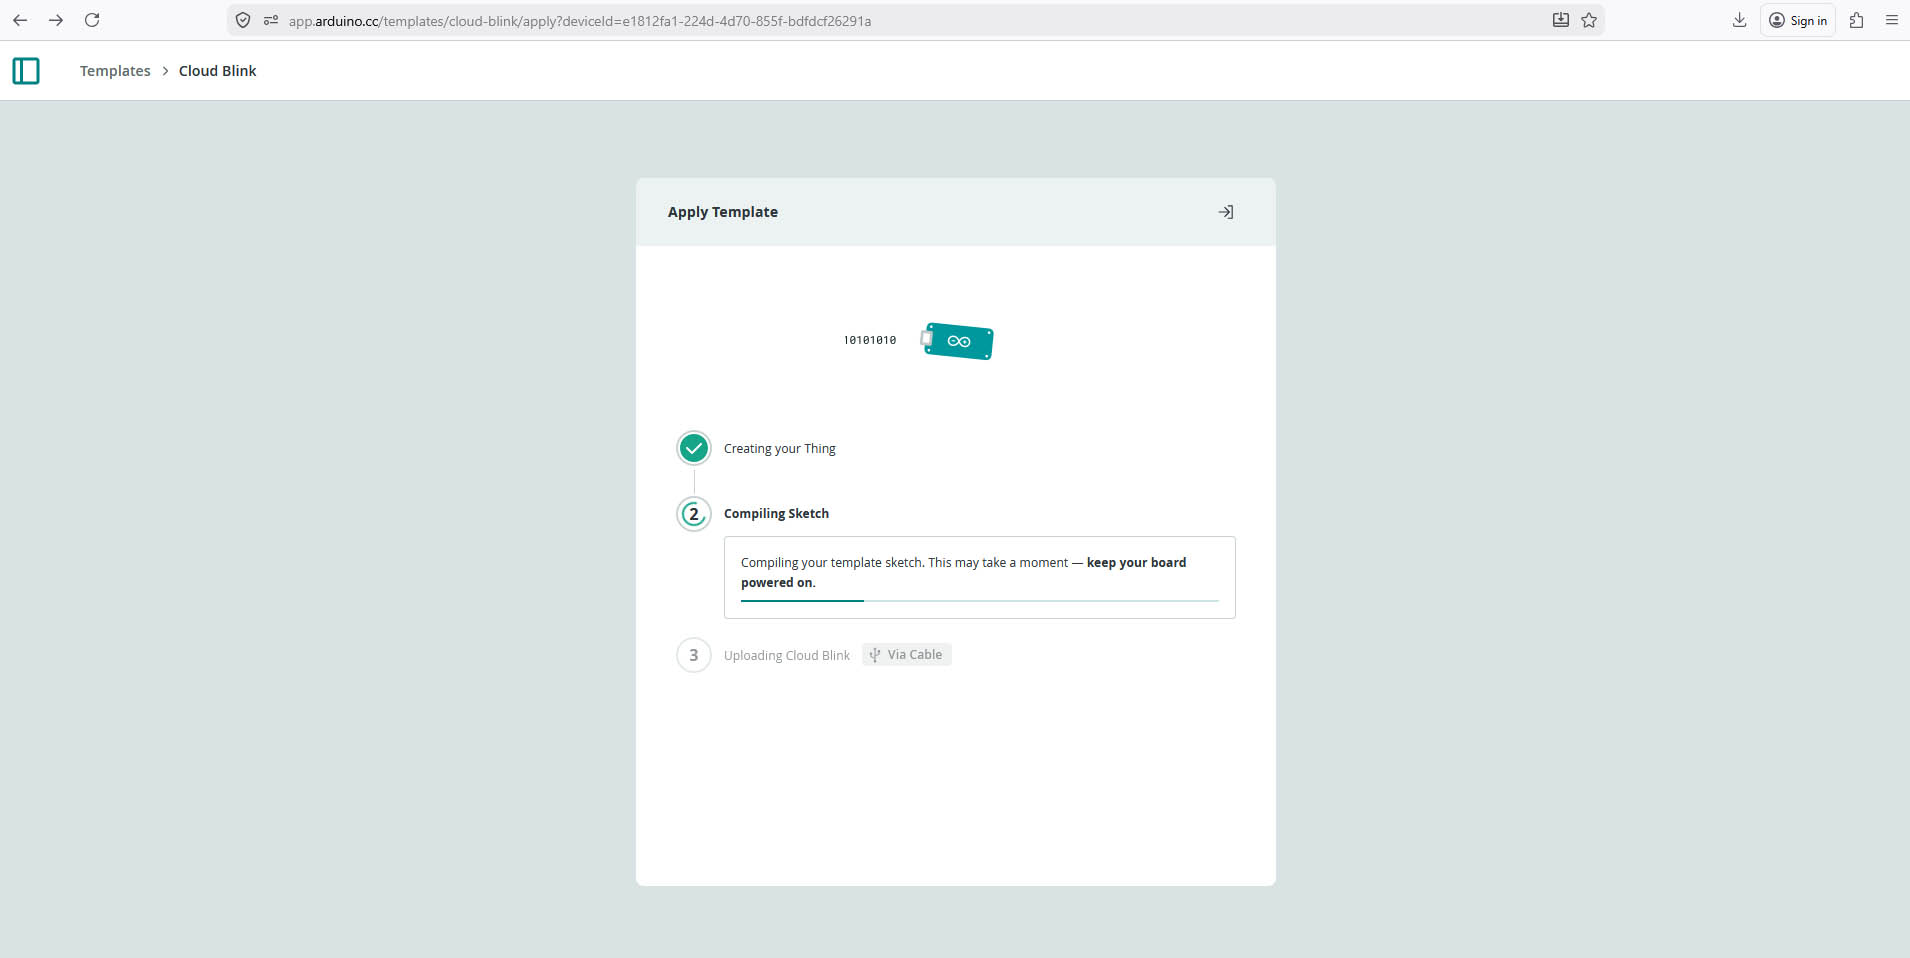Open the browser downloads panel

[1740, 20]
